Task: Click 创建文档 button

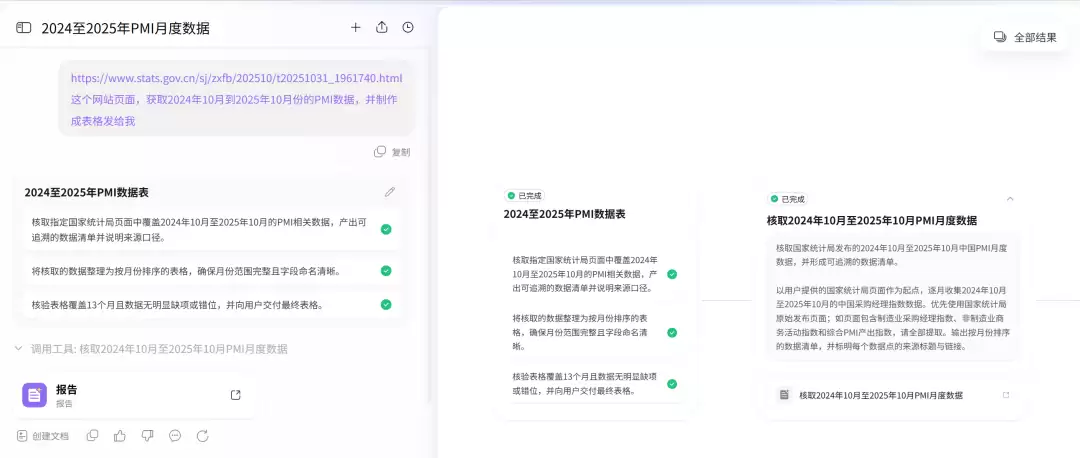Action: click(x=43, y=436)
